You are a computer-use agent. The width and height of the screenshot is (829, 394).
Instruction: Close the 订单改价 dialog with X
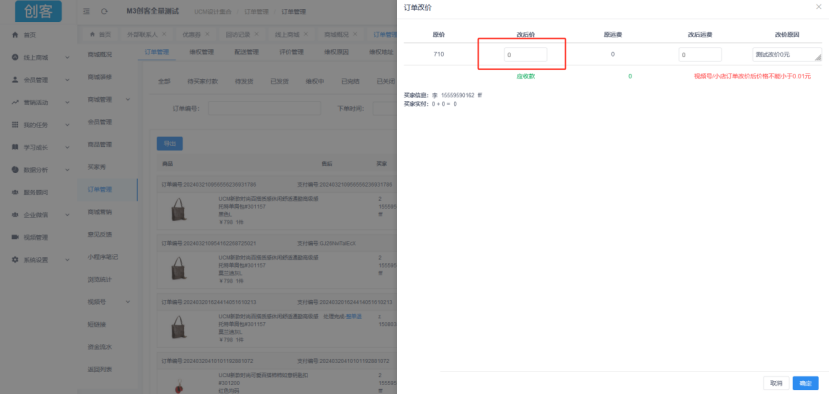(x=819, y=7)
